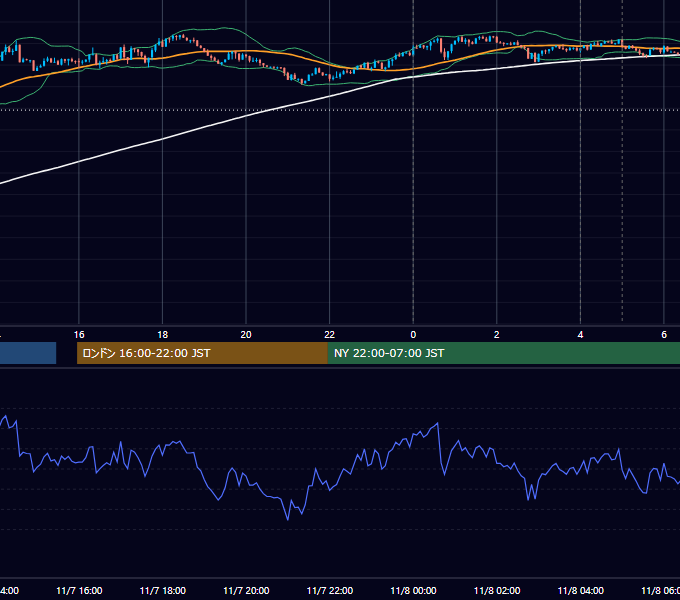
Task: Click the hour 22 axis label
Action: (330, 335)
